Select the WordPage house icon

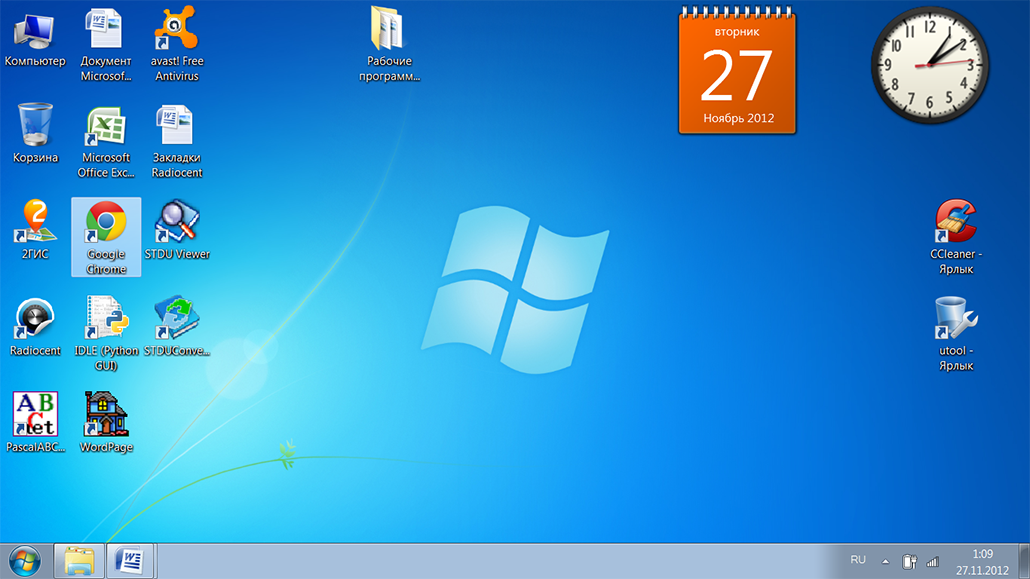click(106, 423)
